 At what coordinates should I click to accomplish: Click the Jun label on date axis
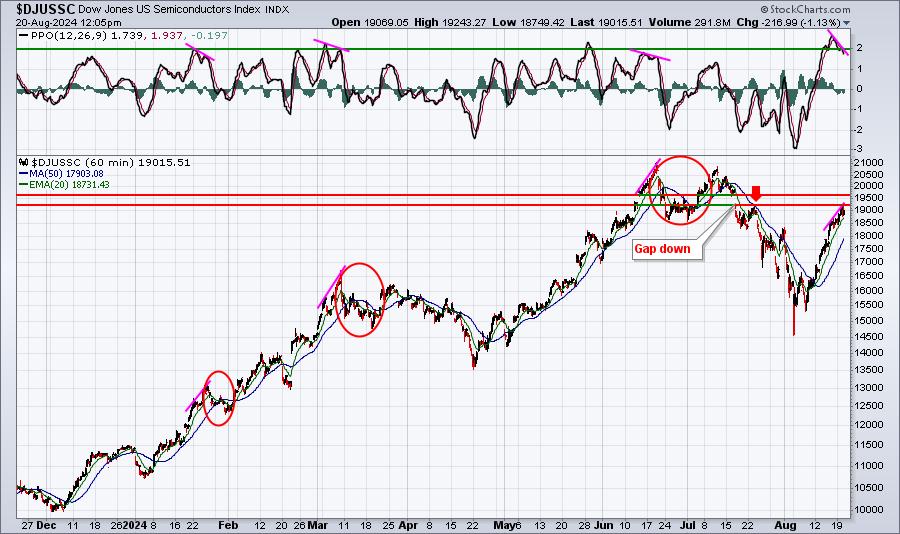pos(603,525)
